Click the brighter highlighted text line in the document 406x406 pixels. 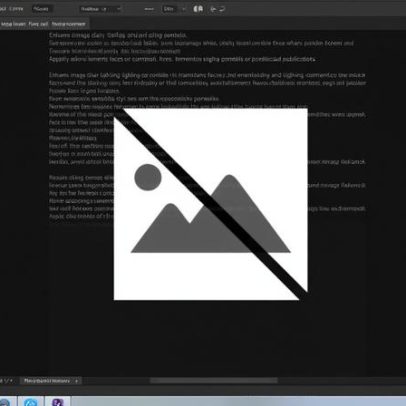[182, 59]
